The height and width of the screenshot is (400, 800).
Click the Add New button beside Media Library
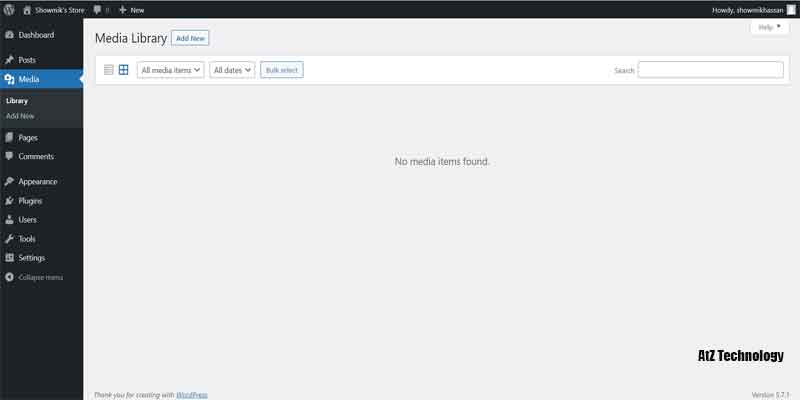[190, 38]
